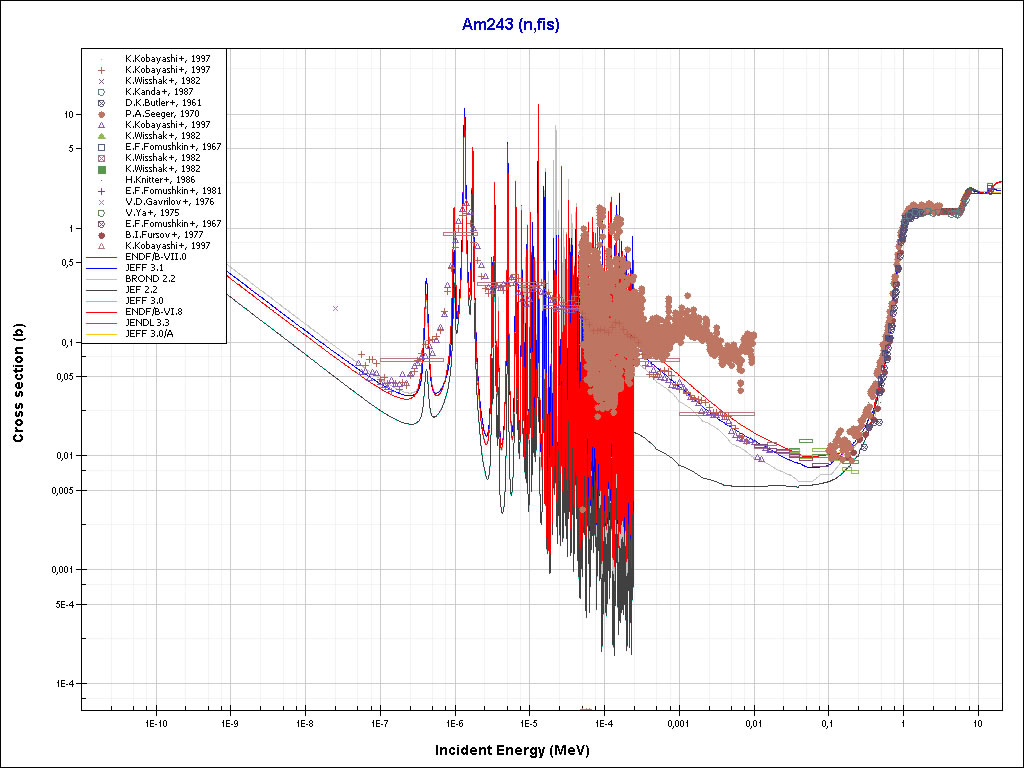
Task: Click the cyan JEFF 3.0 line swatch
Action: tap(102, 301)
